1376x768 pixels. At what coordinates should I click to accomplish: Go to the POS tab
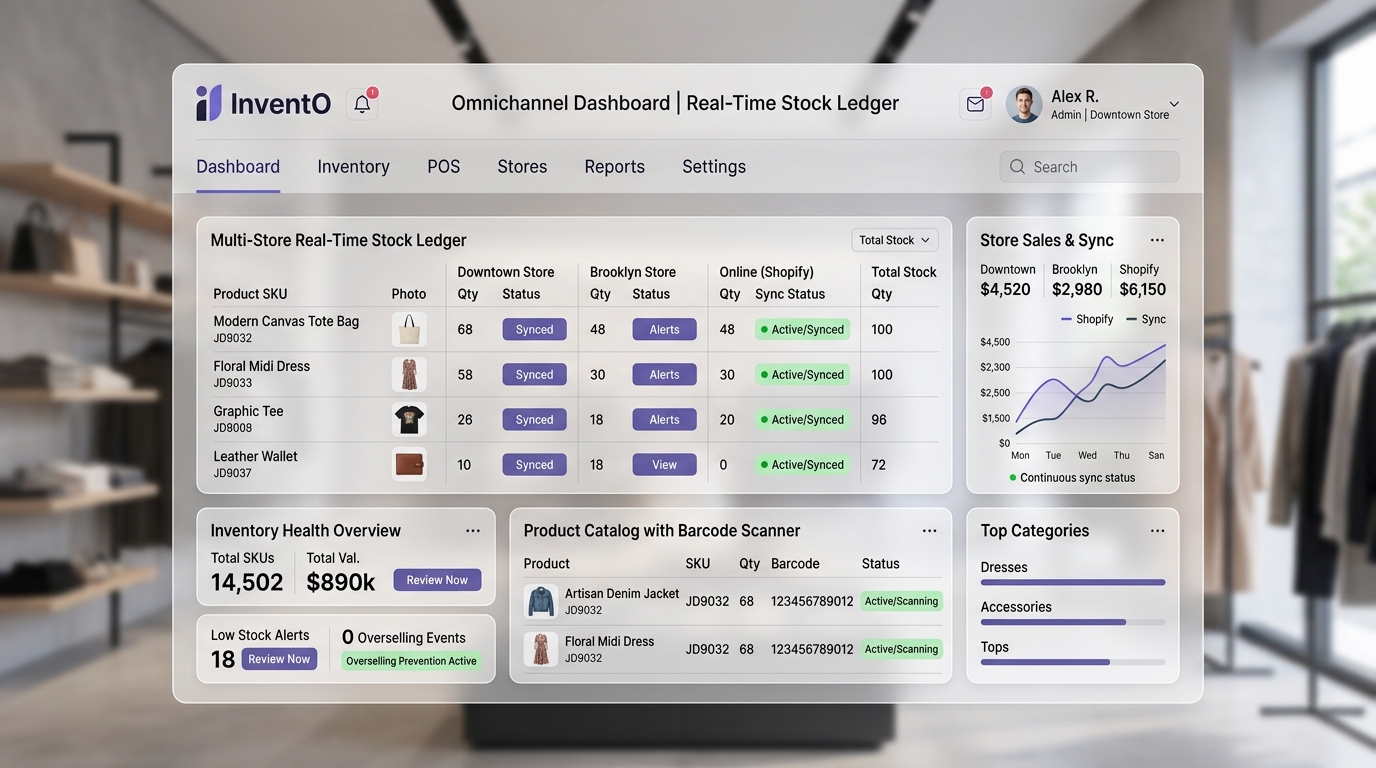pyautogui.click(x=444, y=167)
